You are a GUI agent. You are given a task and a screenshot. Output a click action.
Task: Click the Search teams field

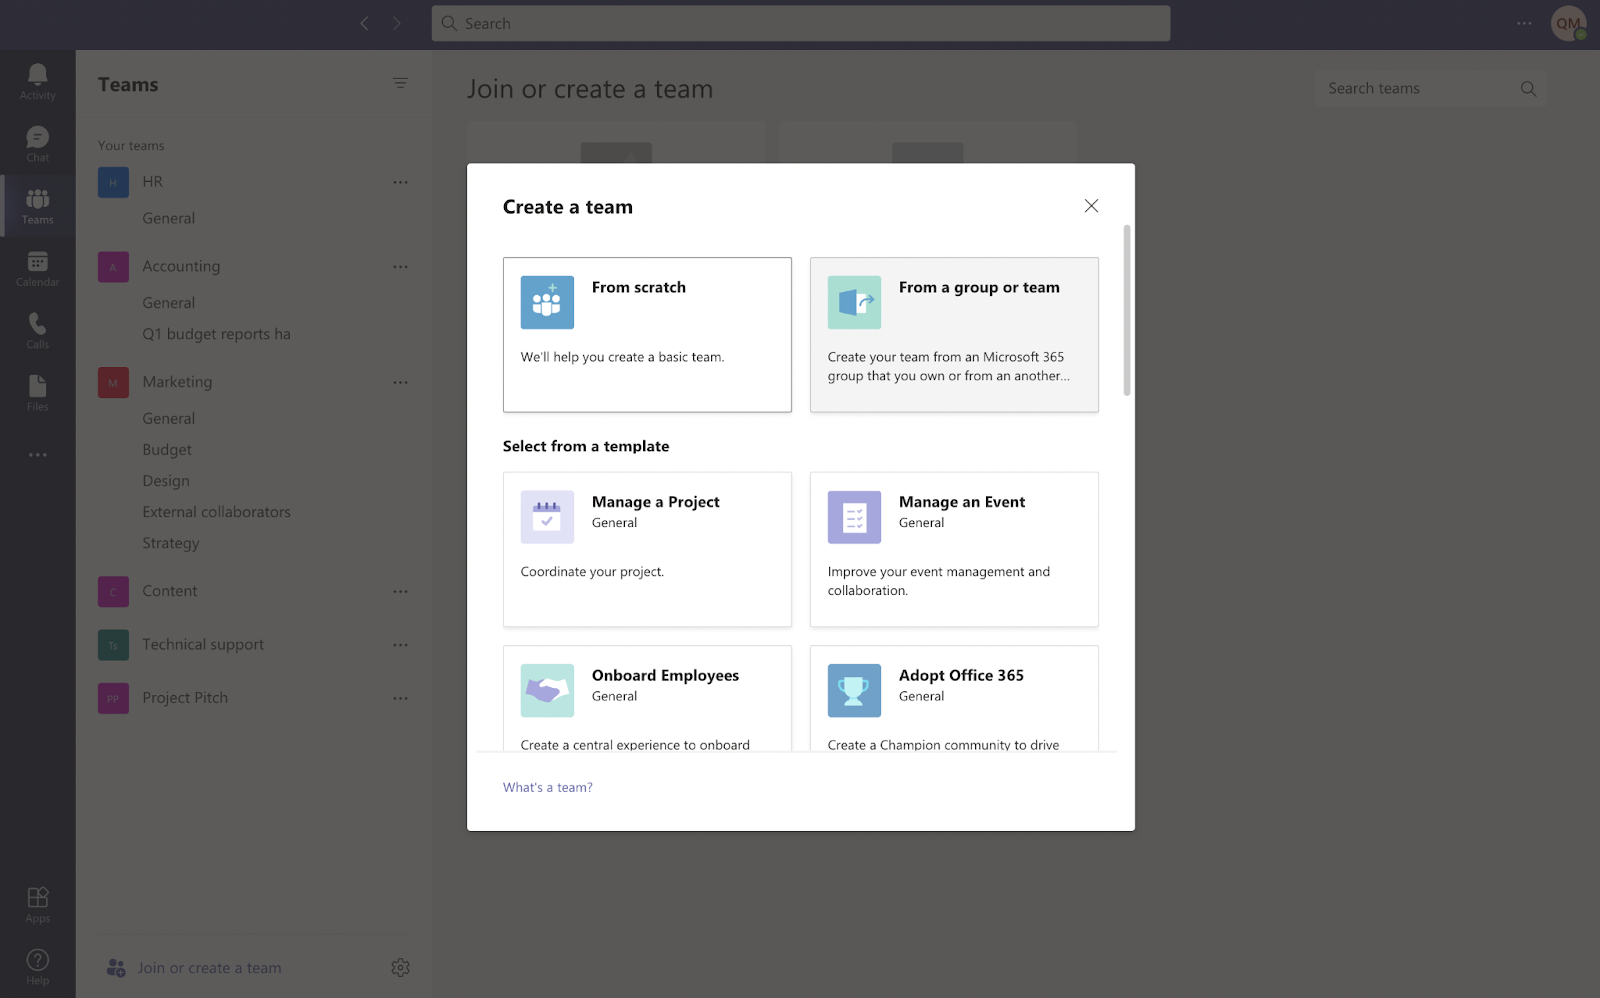coord(1431,89)
